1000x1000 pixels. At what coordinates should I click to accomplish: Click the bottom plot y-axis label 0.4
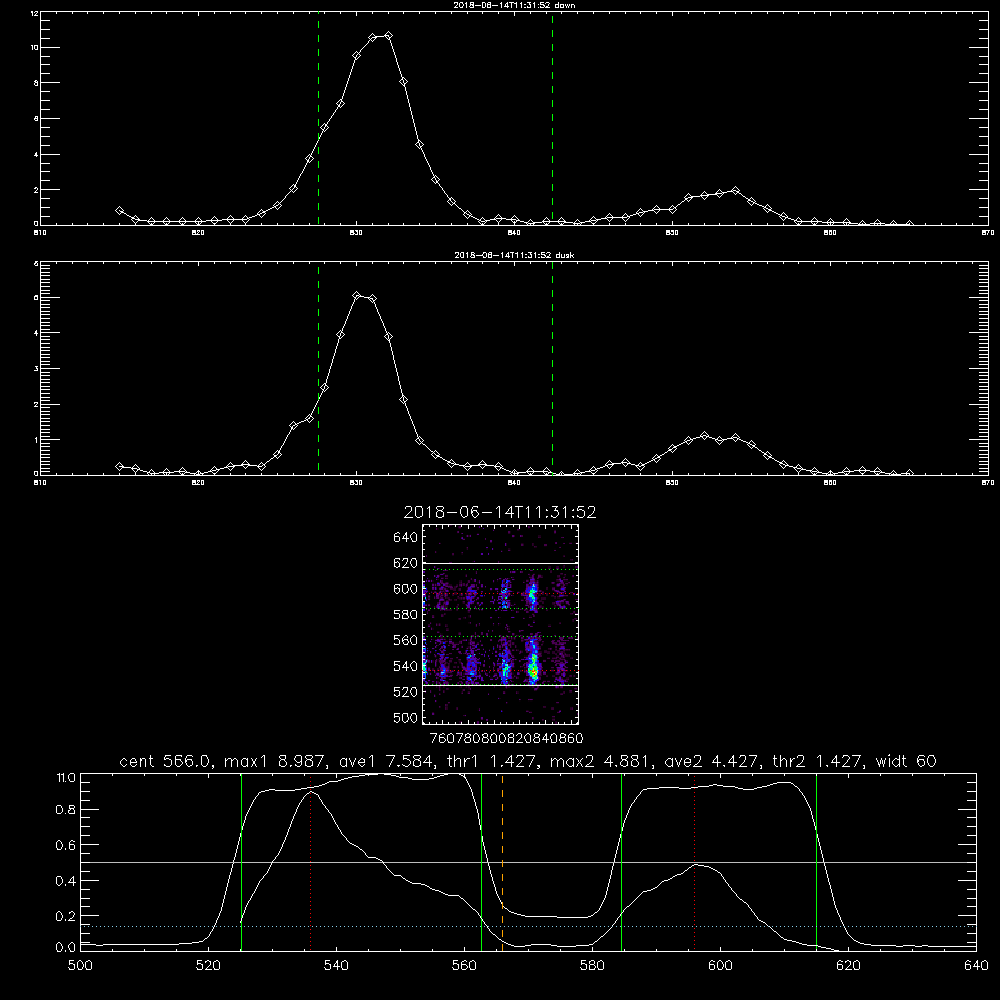point(66,881)
